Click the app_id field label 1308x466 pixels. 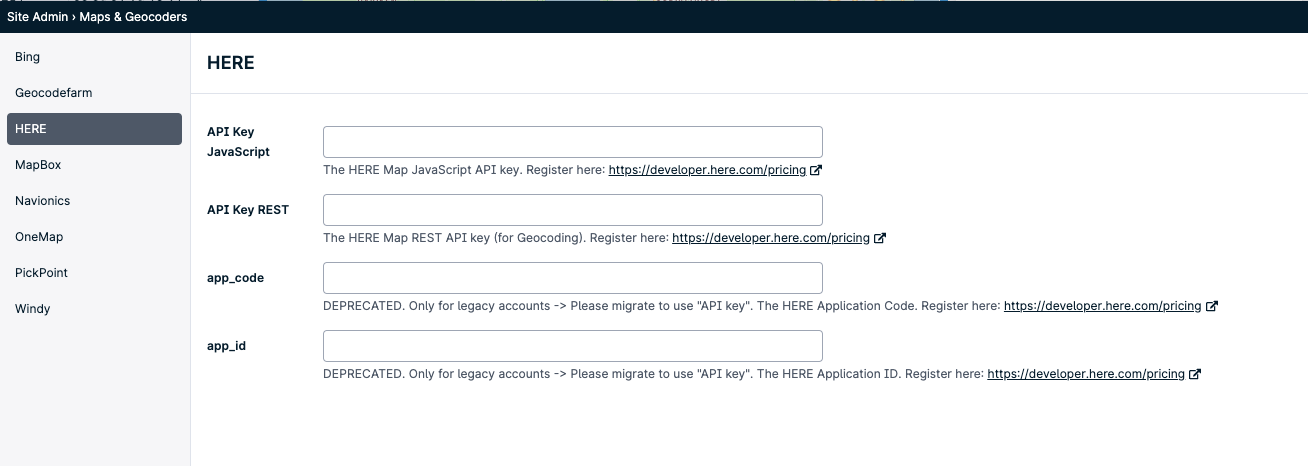tap(227, 346)
